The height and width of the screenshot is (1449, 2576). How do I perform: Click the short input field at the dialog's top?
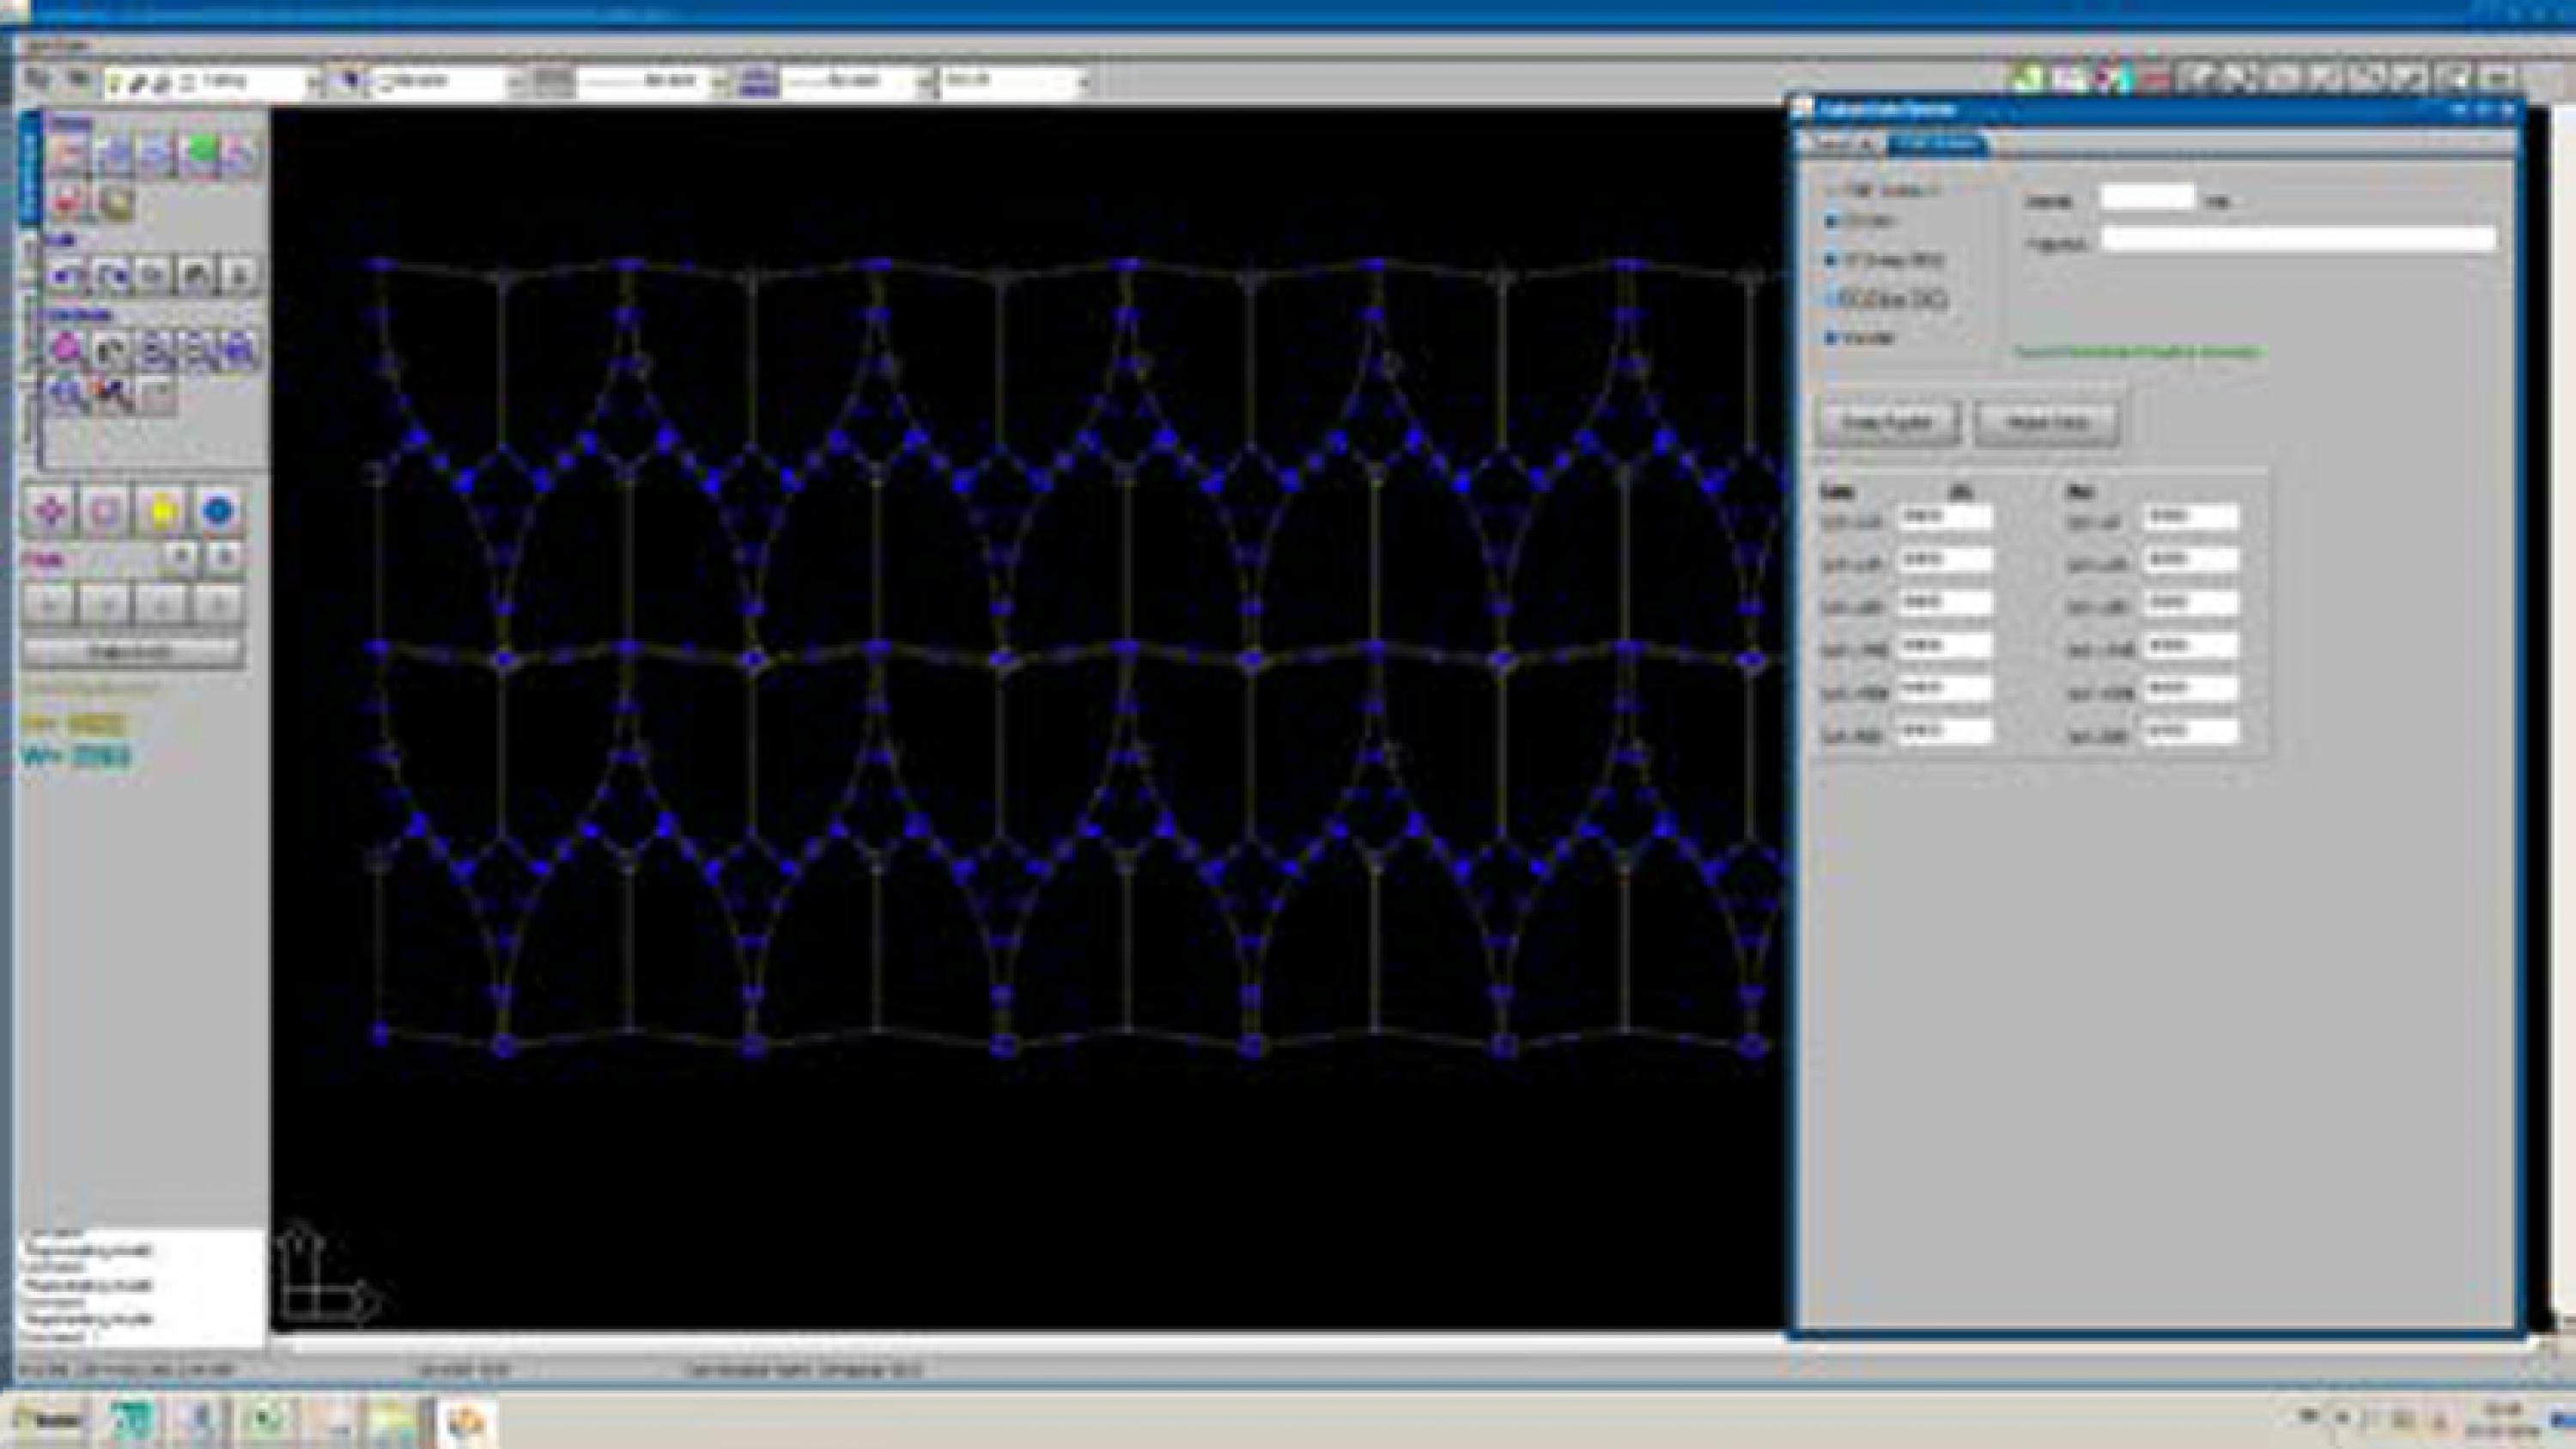2147,197
